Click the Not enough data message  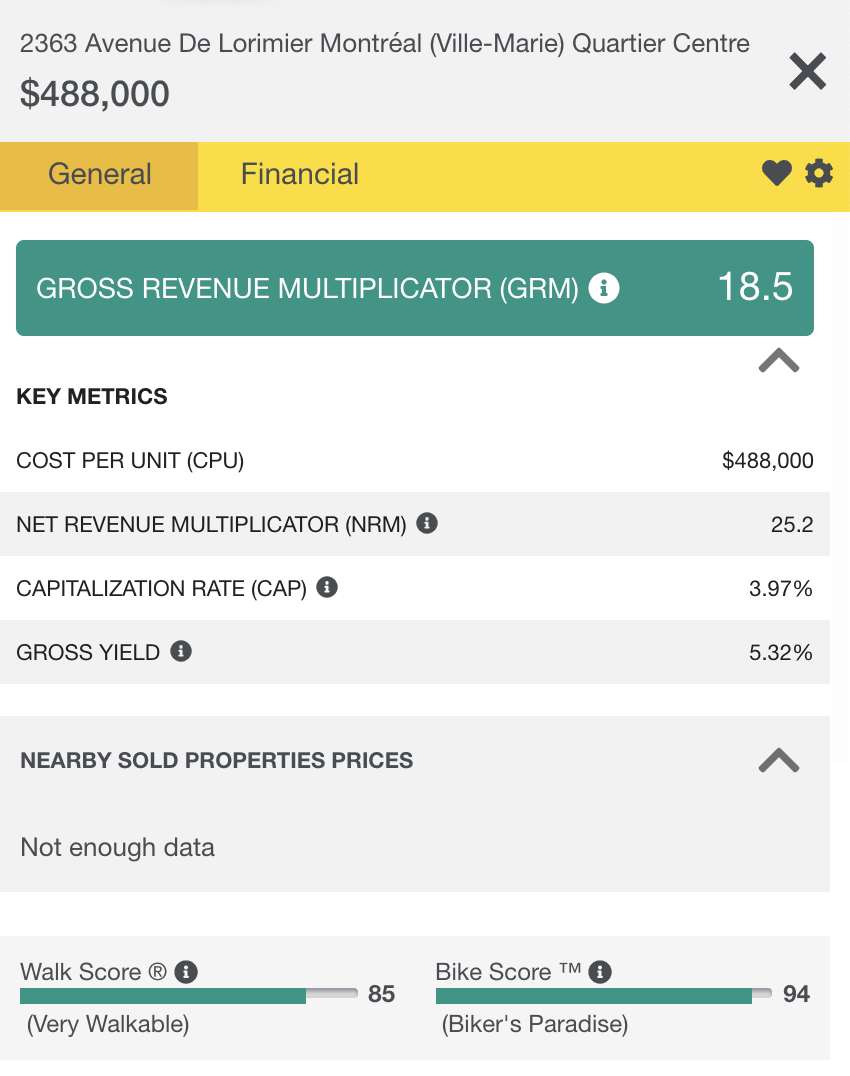[118, 847]
